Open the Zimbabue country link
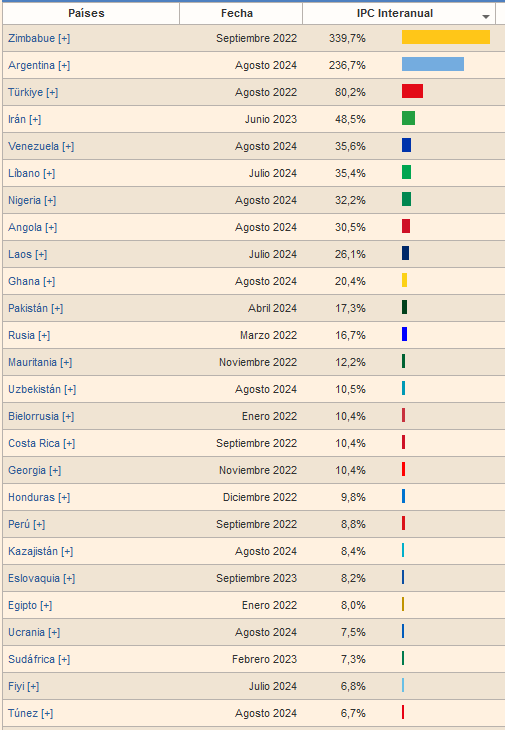The width and height of the screenshot is (505, 730). 31,38
